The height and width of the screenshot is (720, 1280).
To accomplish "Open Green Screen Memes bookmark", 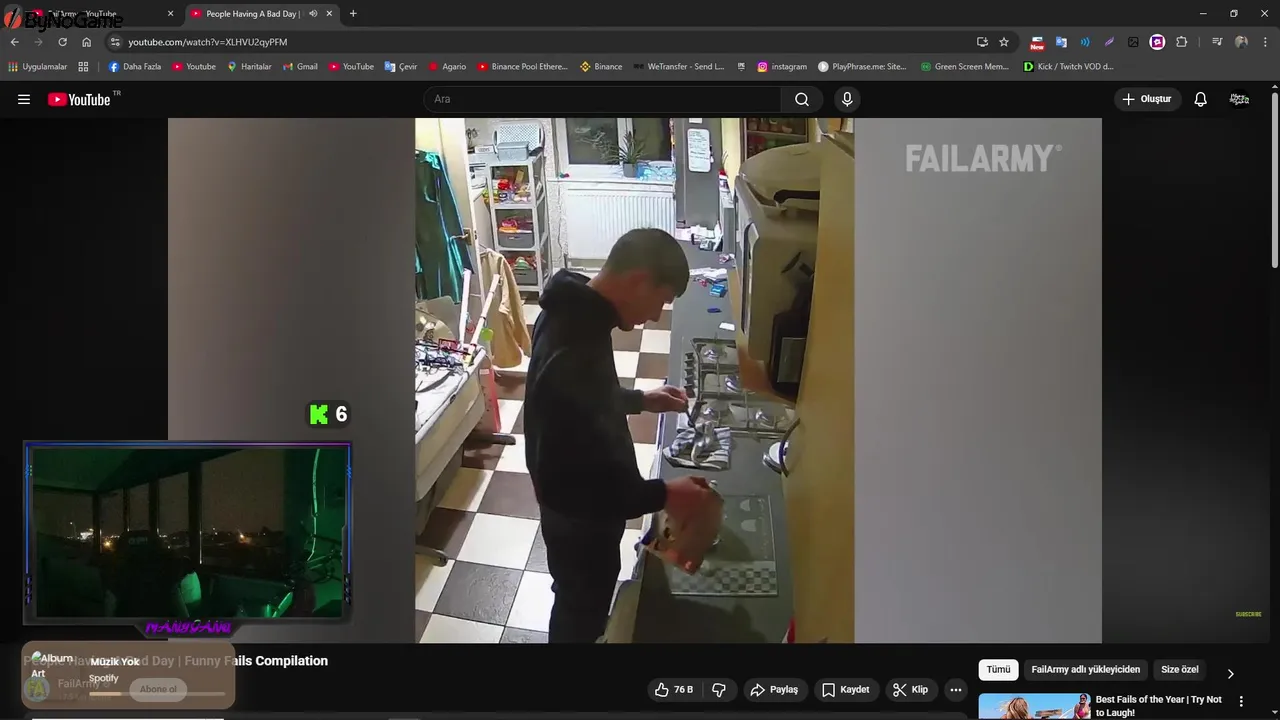I will pyautogui.click(x=965, y=67).
